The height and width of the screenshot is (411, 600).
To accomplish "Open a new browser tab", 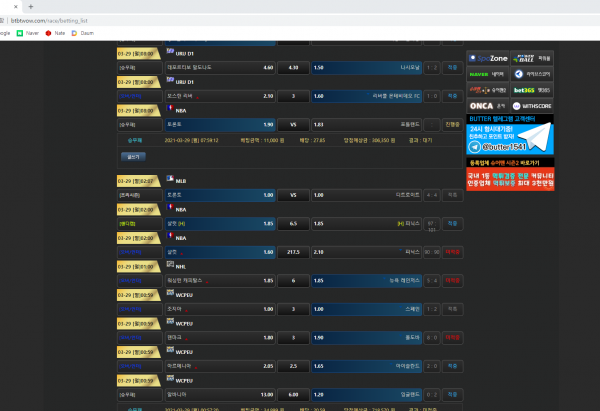I will coord(30,6).
